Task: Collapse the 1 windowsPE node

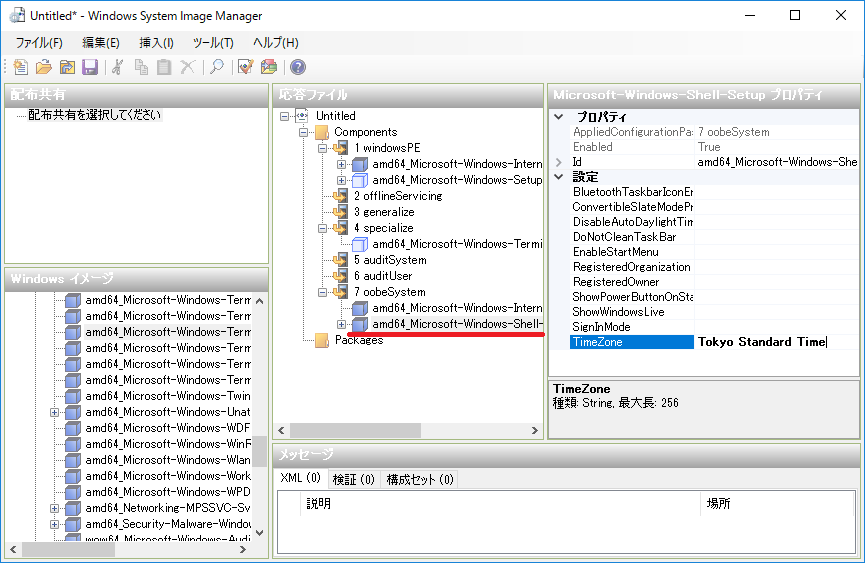Action: 323,148
